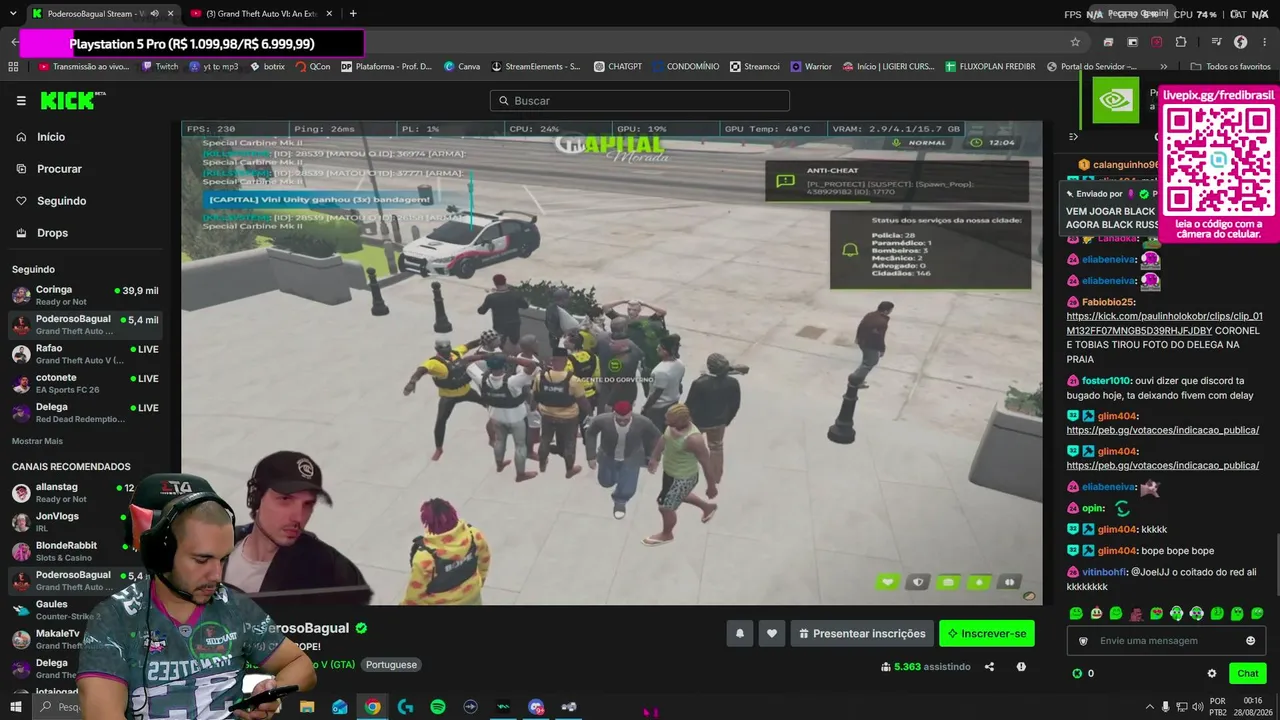Open Seguindo in the sidebar
The width and height of the screenshot is (1280, 720).
(x=62, y=201)
